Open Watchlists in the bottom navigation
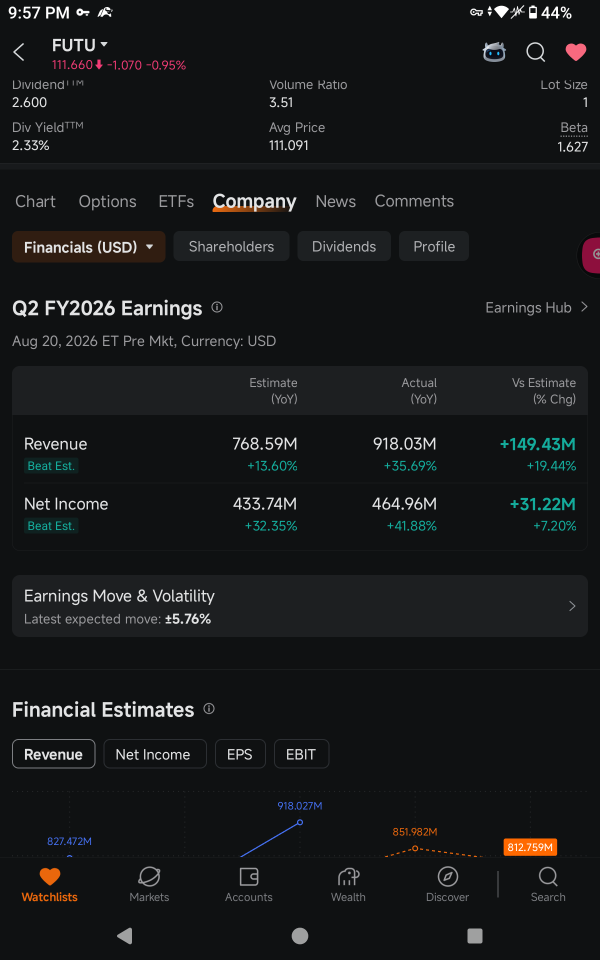The height and width of the screenshot is (960, 600). (50, 885)
